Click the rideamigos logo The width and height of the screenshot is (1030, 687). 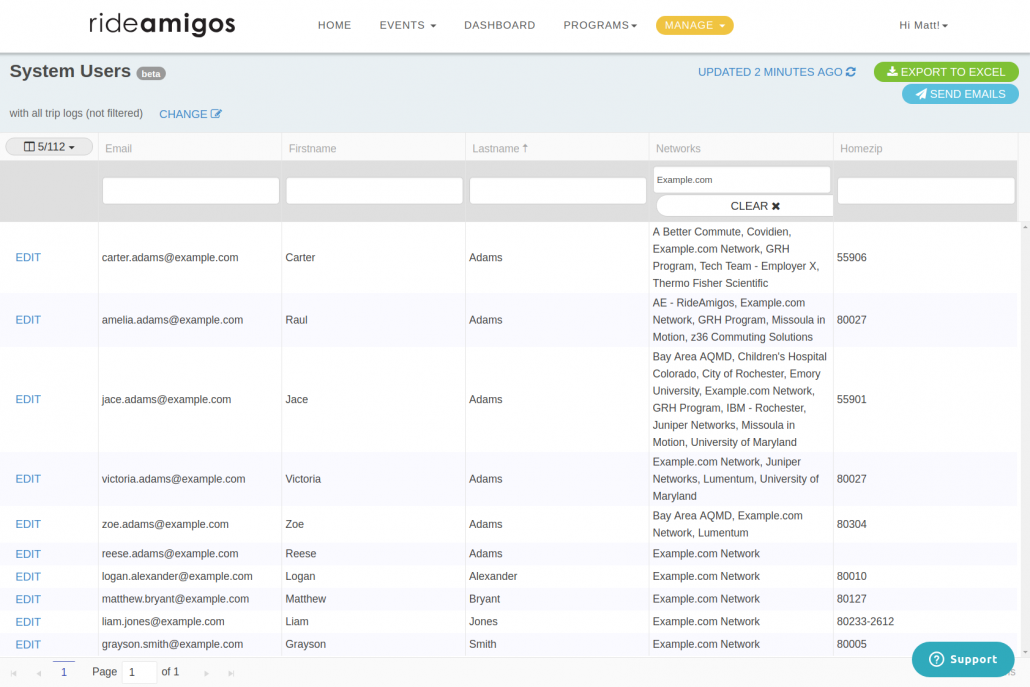click(162, 24)
